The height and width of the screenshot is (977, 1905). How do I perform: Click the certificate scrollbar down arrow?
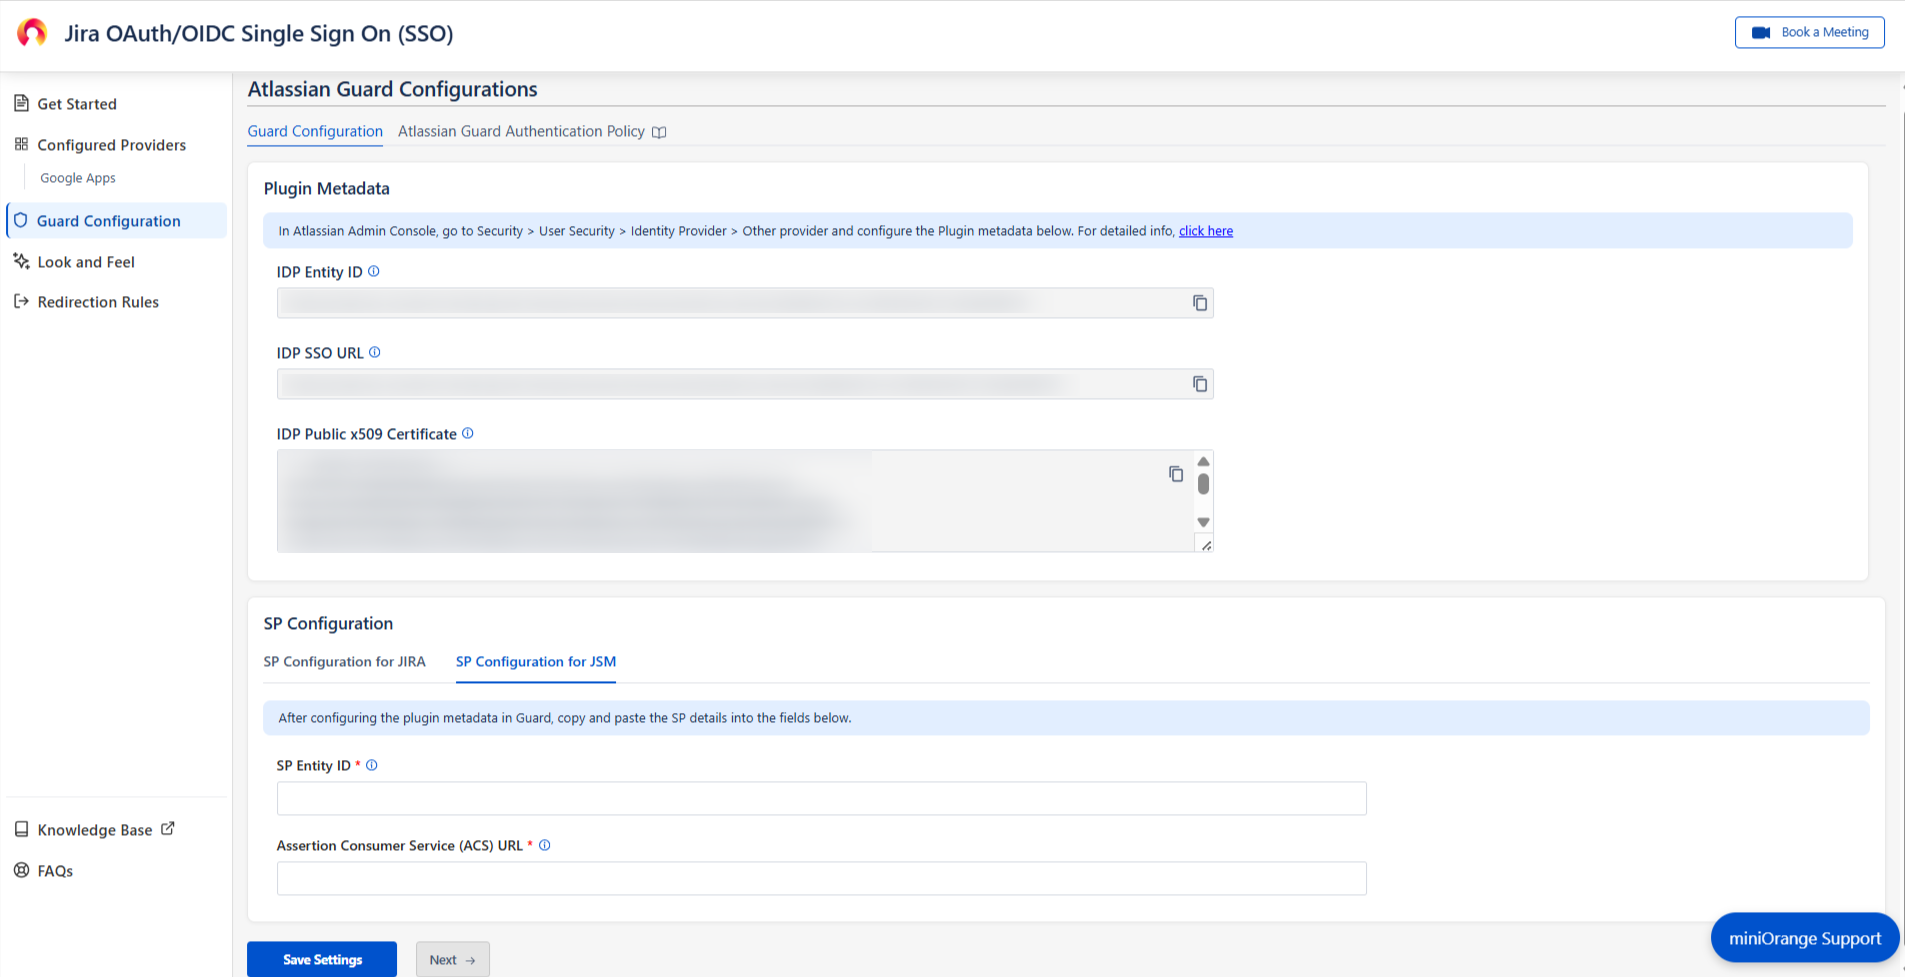coord(1203,523)
